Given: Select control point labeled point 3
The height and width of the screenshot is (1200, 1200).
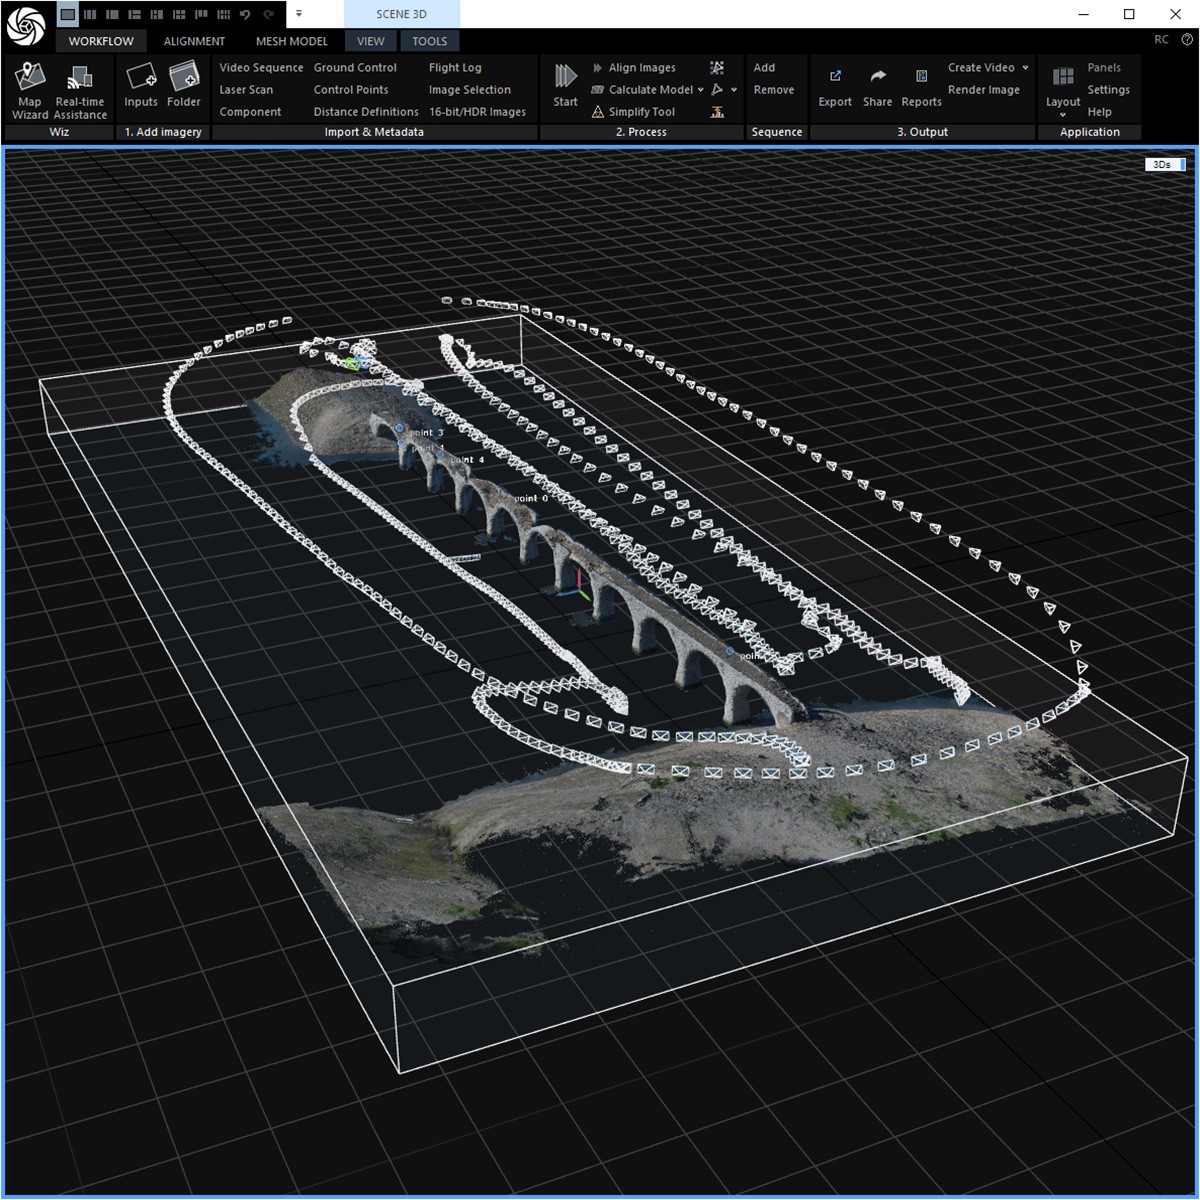Looking at the screenshot, I should coord(426,432).
